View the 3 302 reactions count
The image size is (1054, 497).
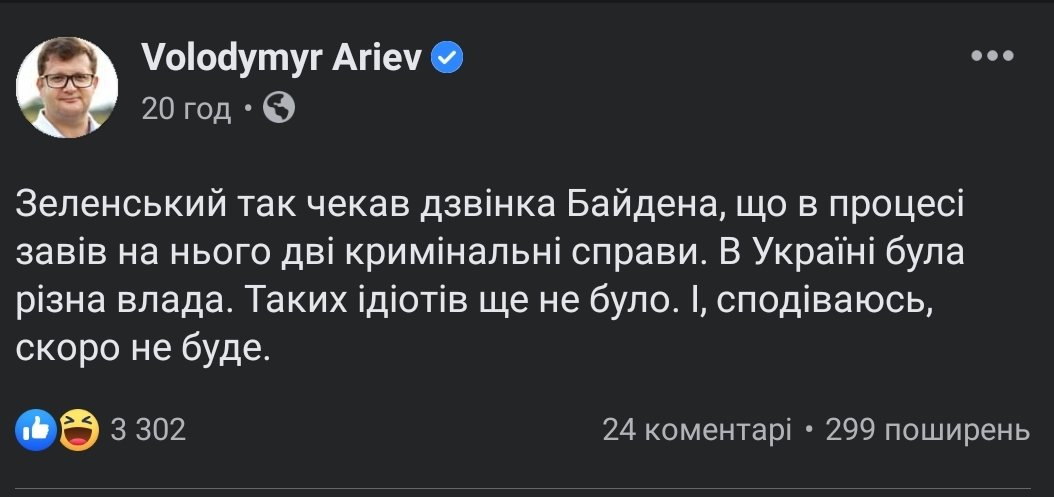click(147, 430)
